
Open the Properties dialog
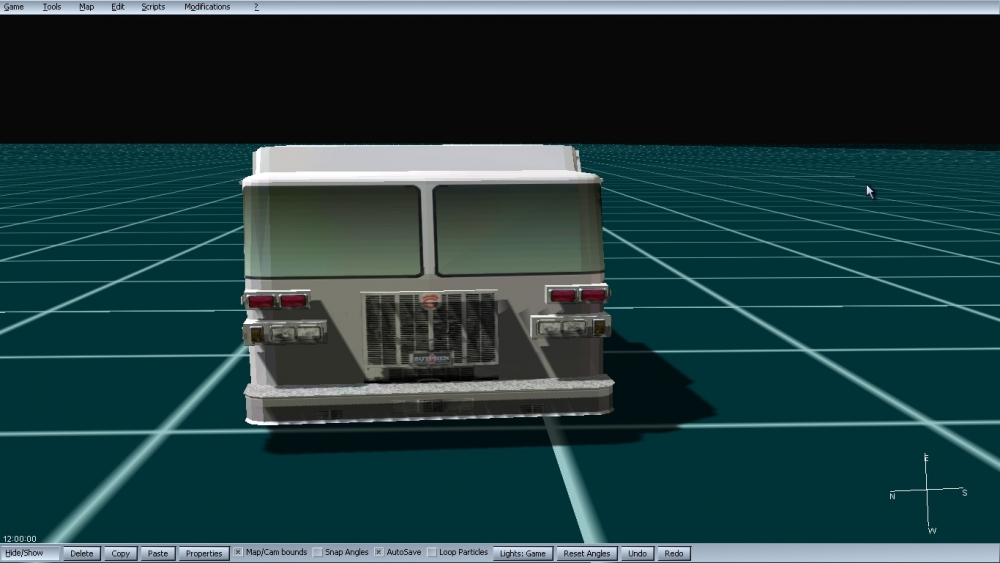[x=204, y=553]
